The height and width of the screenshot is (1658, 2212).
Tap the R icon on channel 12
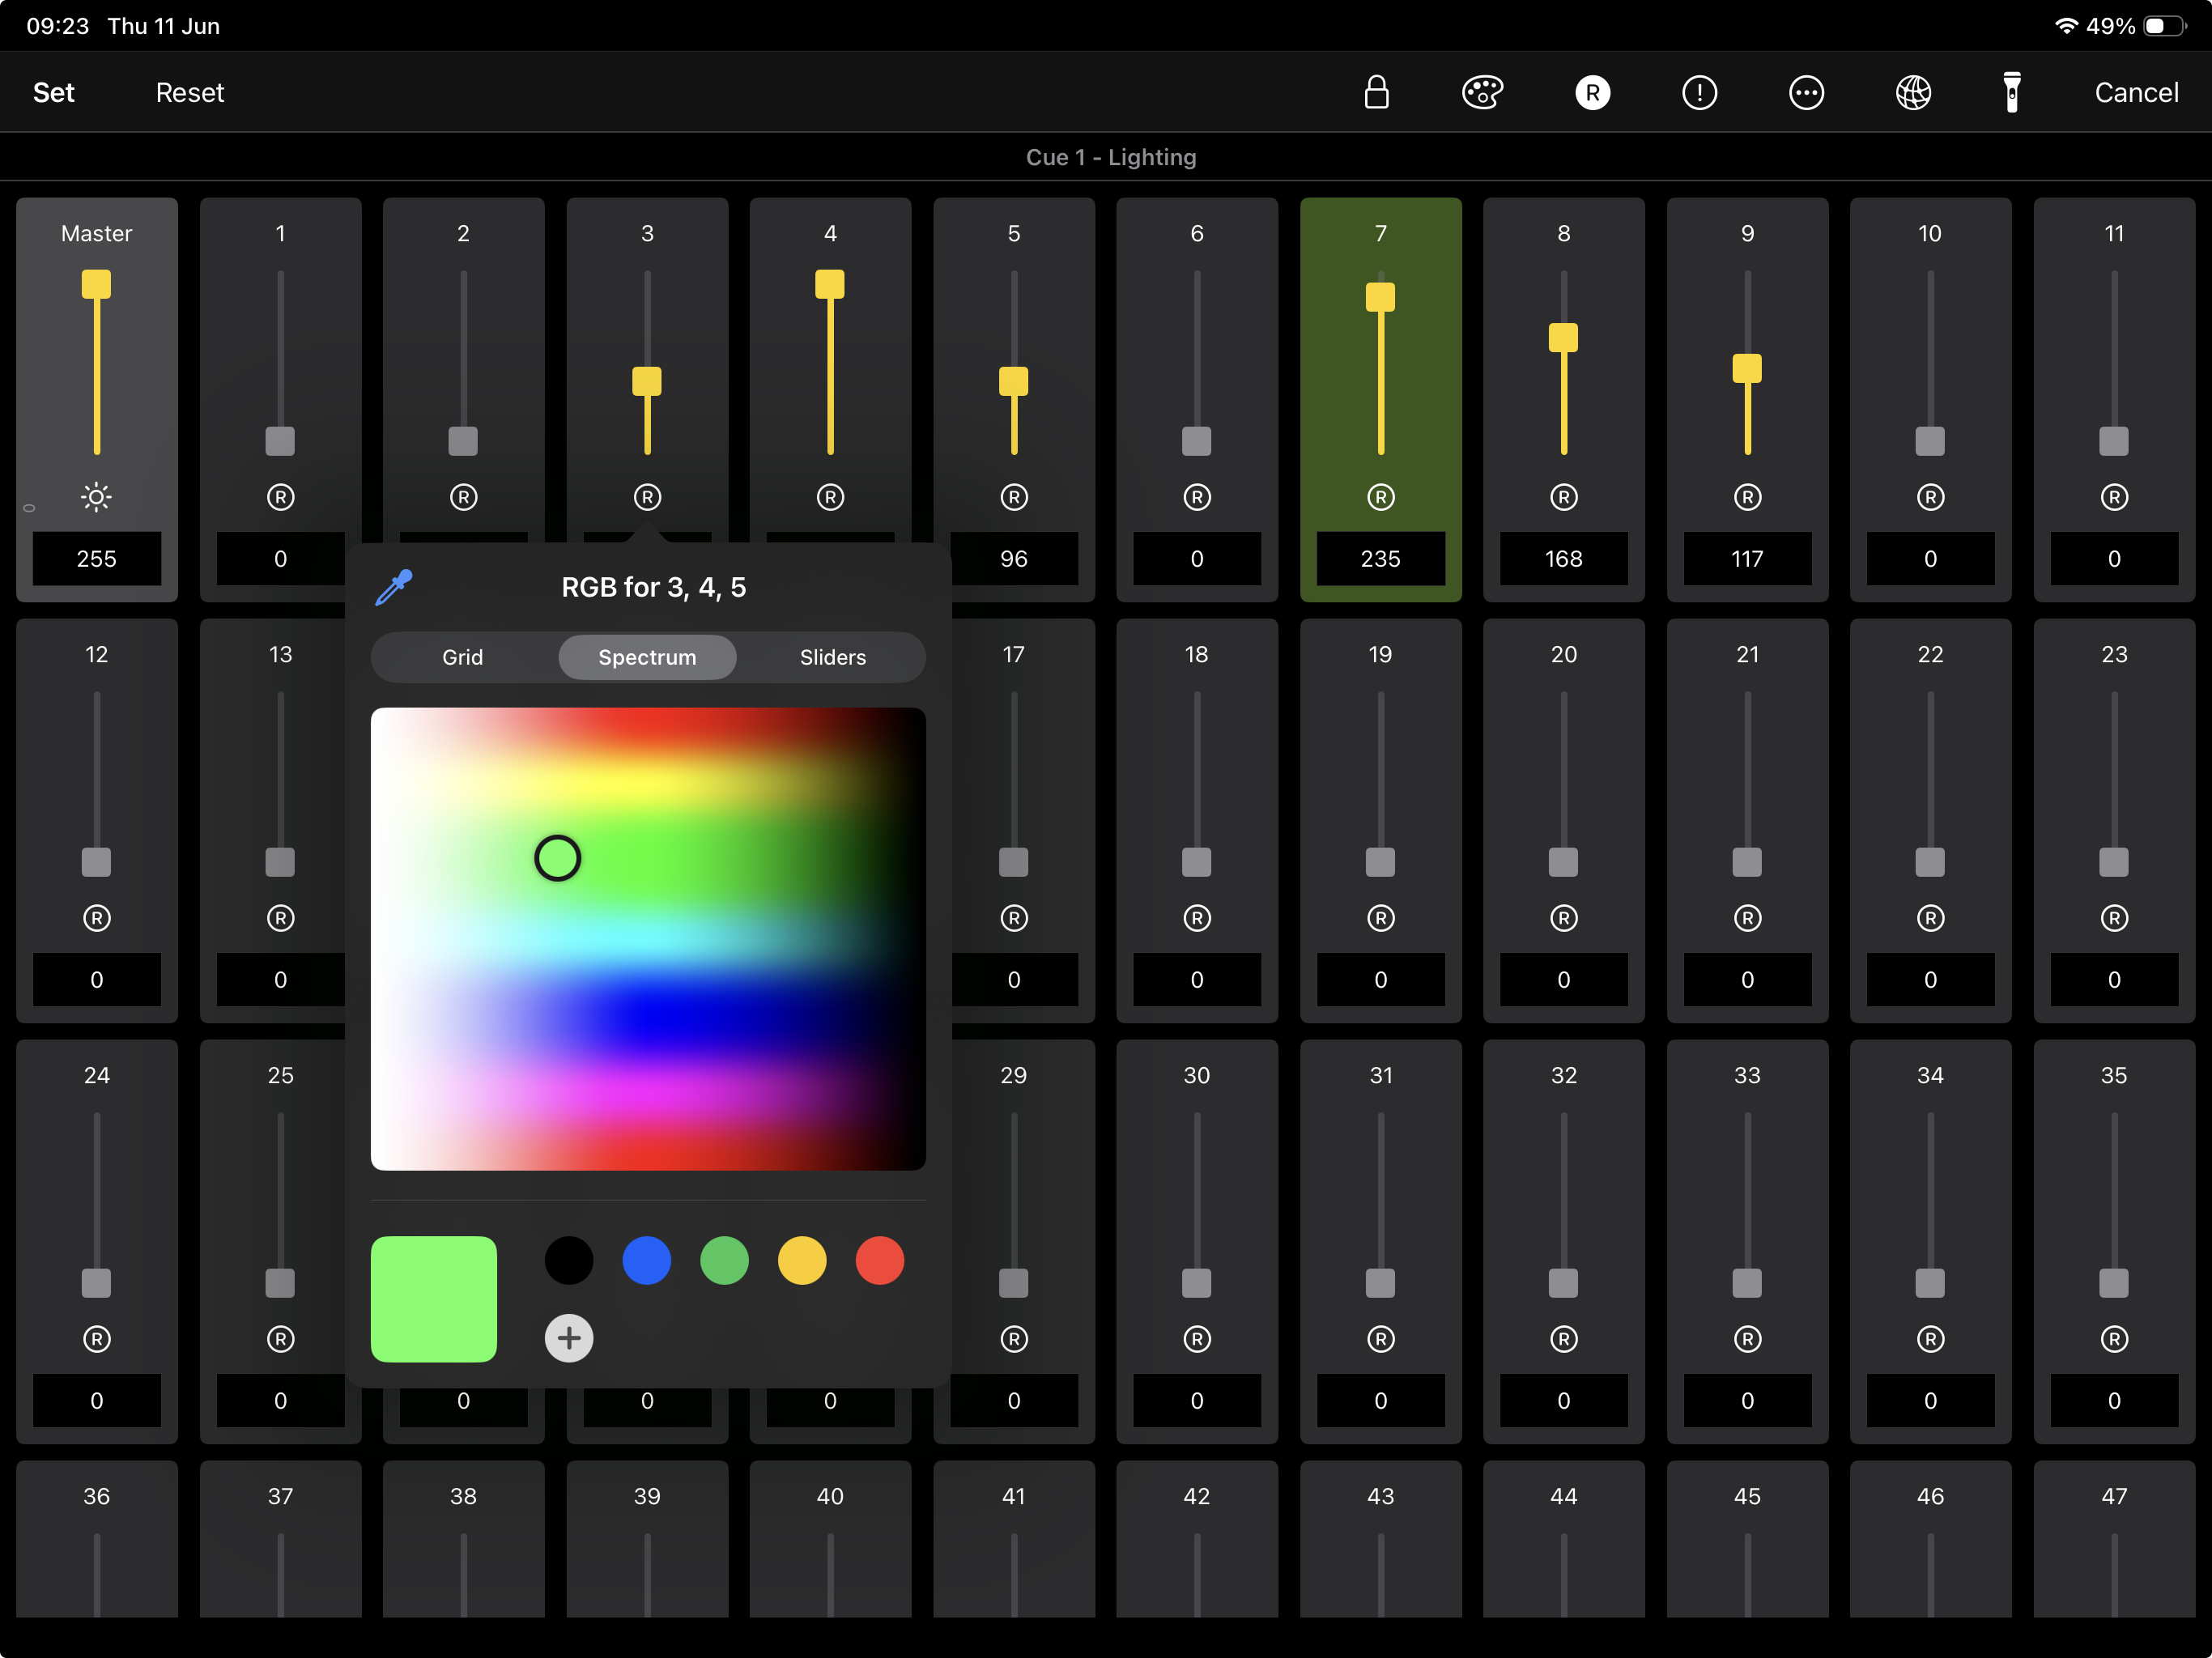[x=96, y=918]
